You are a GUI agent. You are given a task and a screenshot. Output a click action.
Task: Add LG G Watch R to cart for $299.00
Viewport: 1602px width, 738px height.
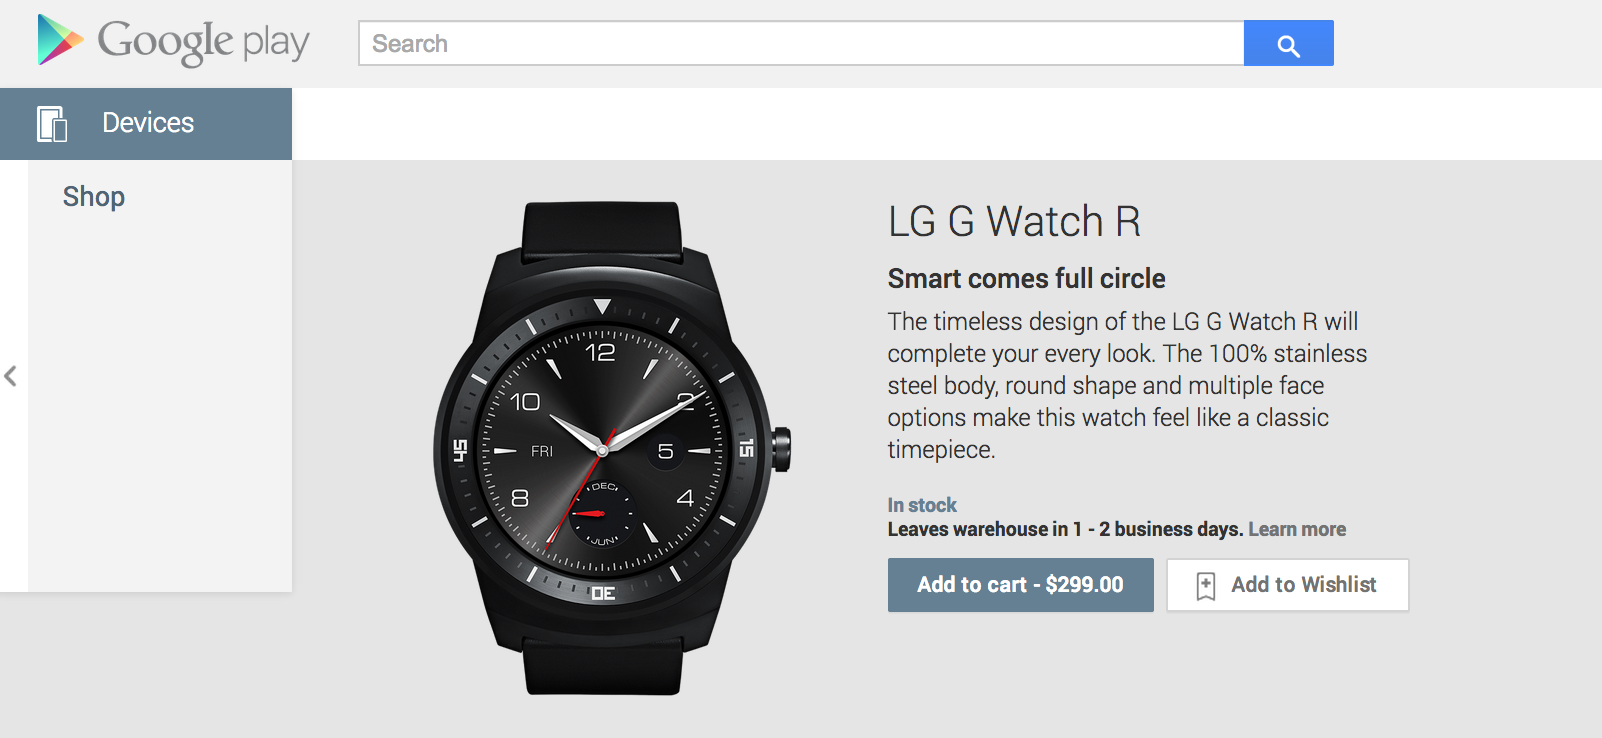tap(1020, 585)
